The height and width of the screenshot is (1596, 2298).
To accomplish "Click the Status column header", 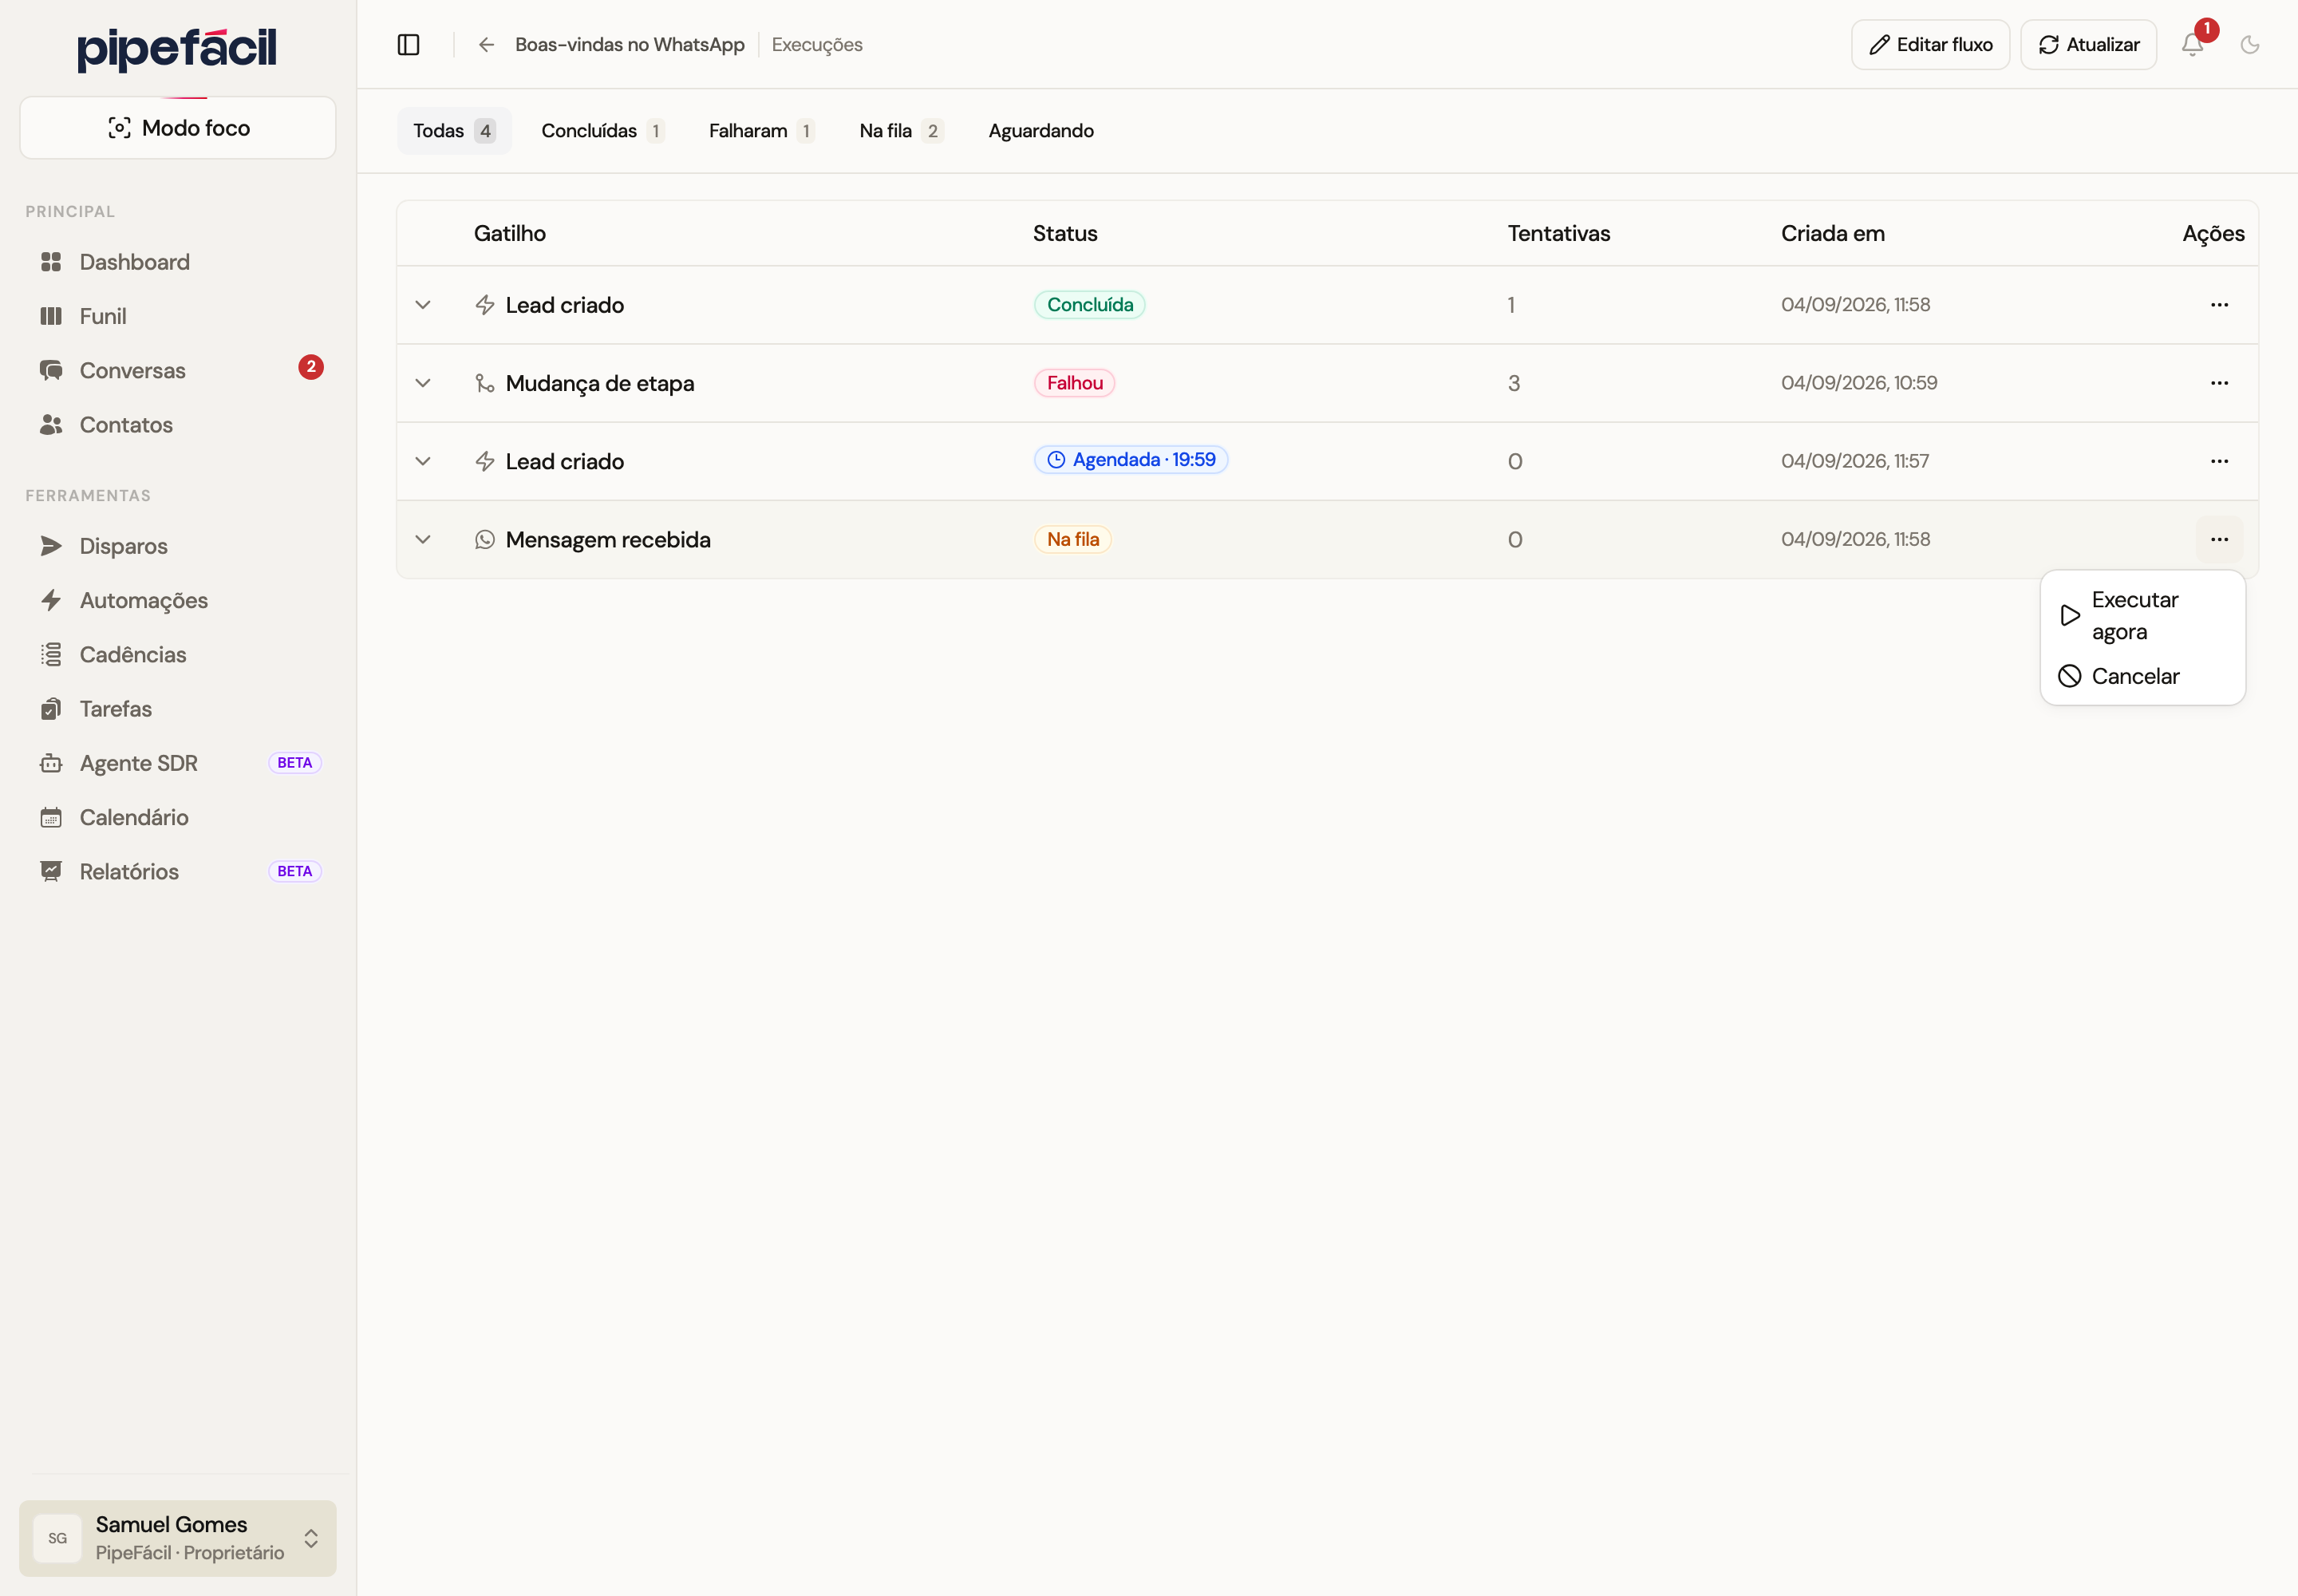I will point(1065,233).
